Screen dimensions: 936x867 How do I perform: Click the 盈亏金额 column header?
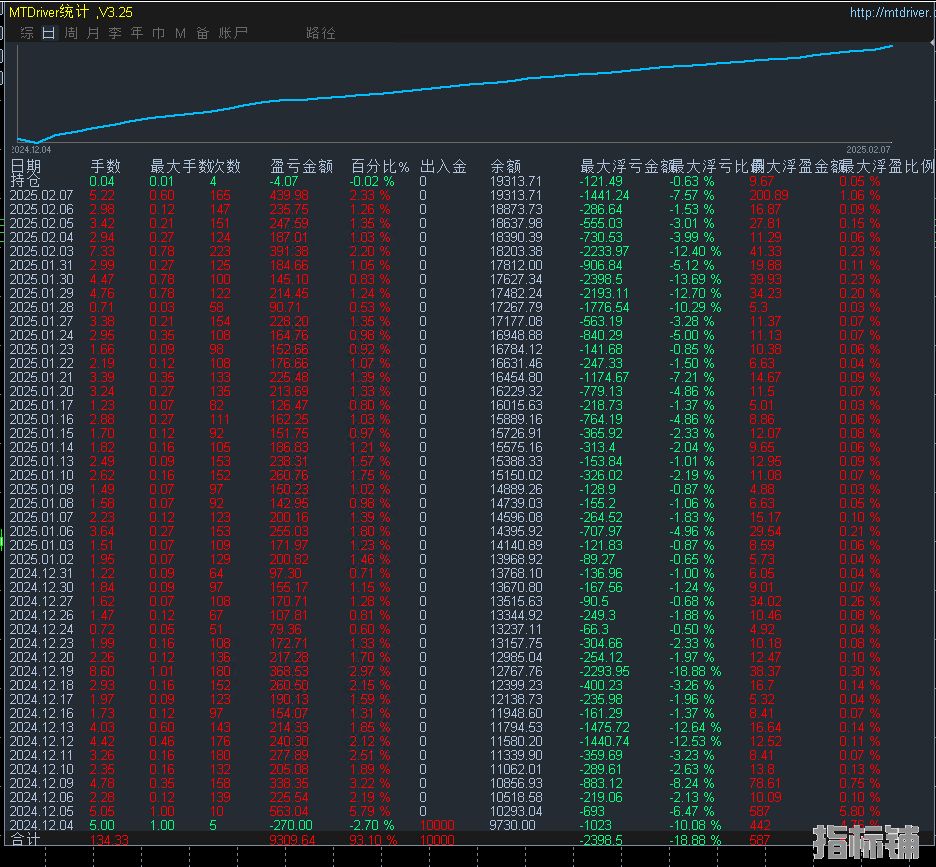301,166
